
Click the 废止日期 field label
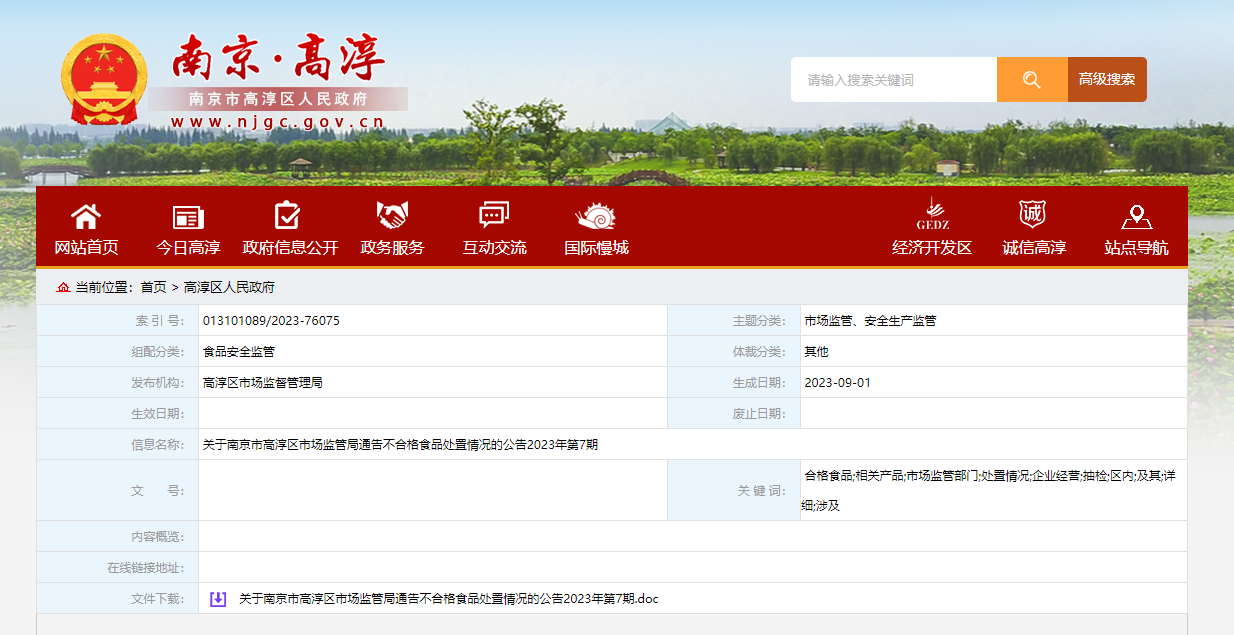pos(759,414)
